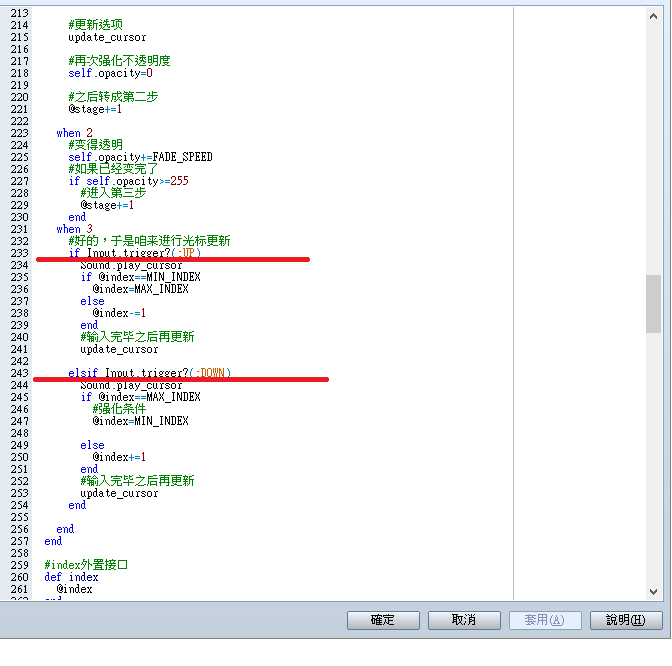Click the comment '#再次强化不透明度'
Viewport: 672px width, 666px height.
(x=119, y=61)
